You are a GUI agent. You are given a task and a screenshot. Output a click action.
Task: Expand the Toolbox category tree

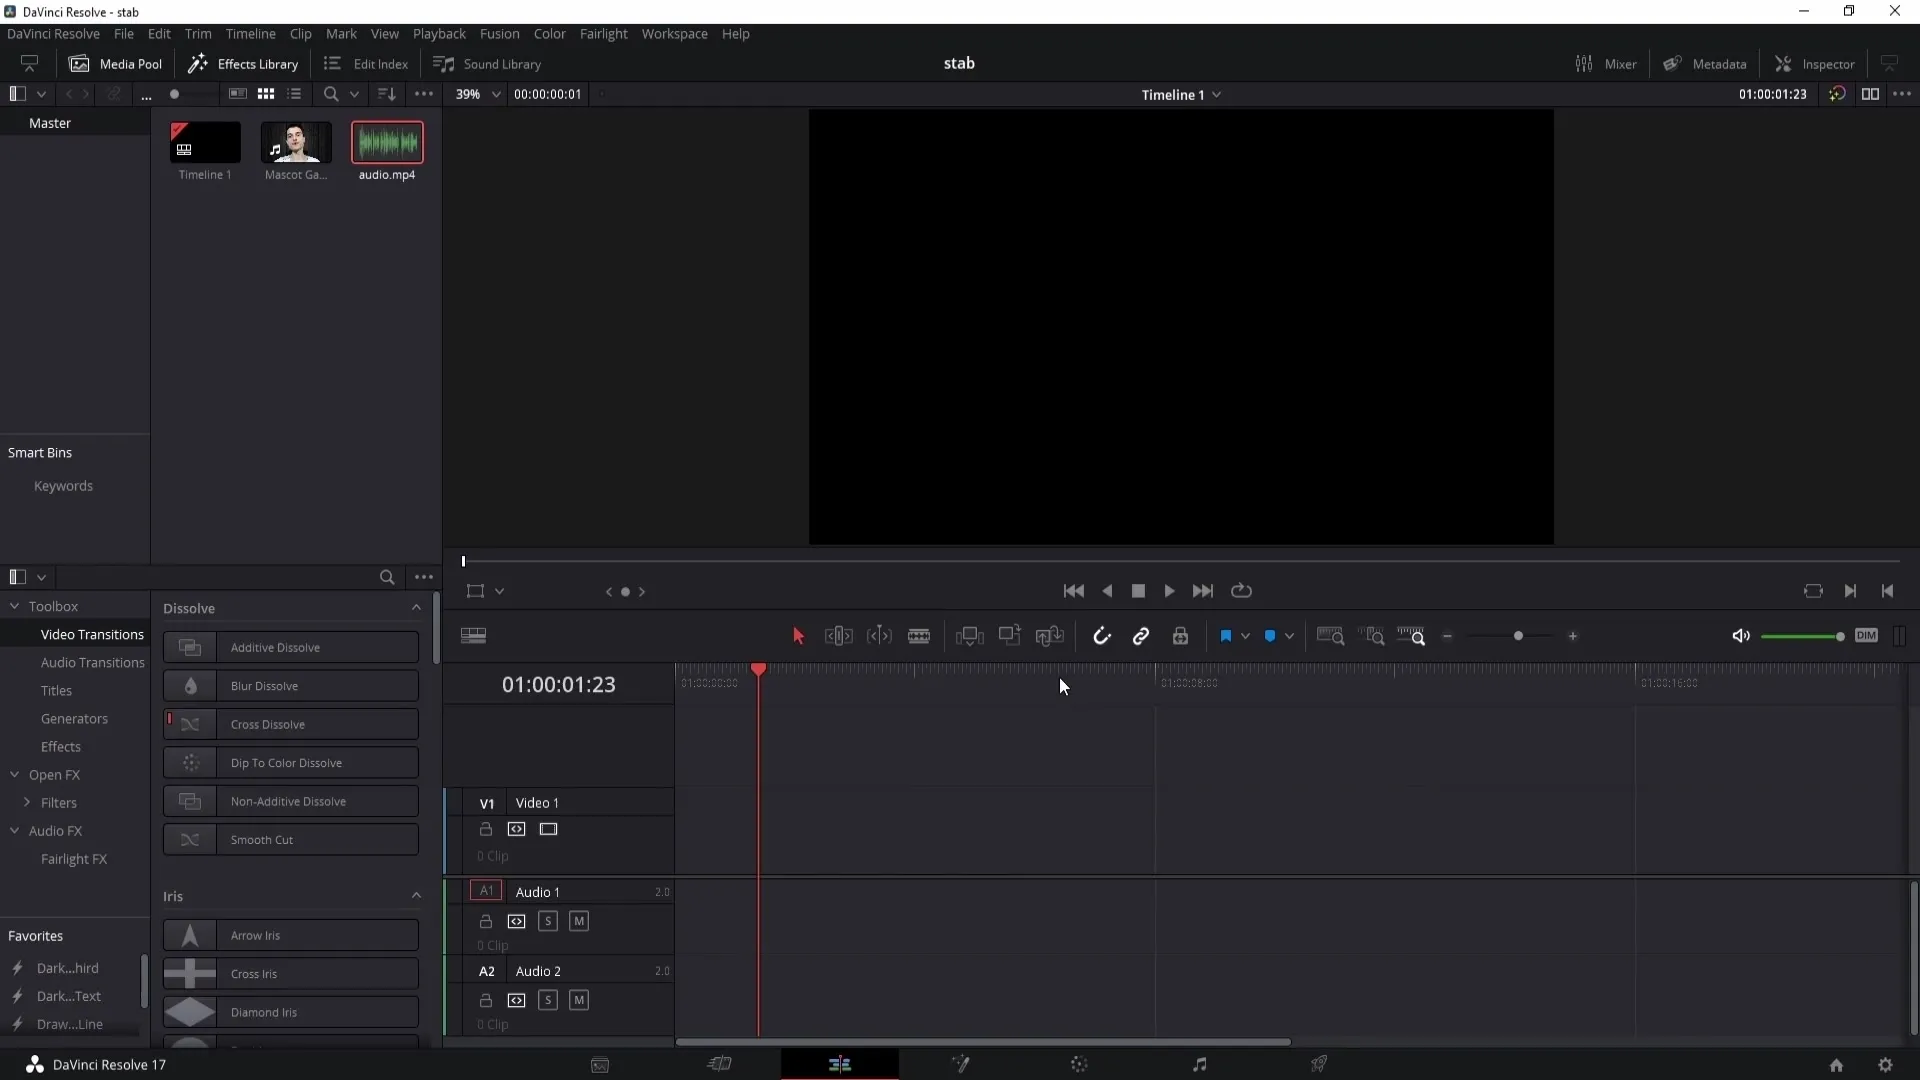click(x=15, y=605)
